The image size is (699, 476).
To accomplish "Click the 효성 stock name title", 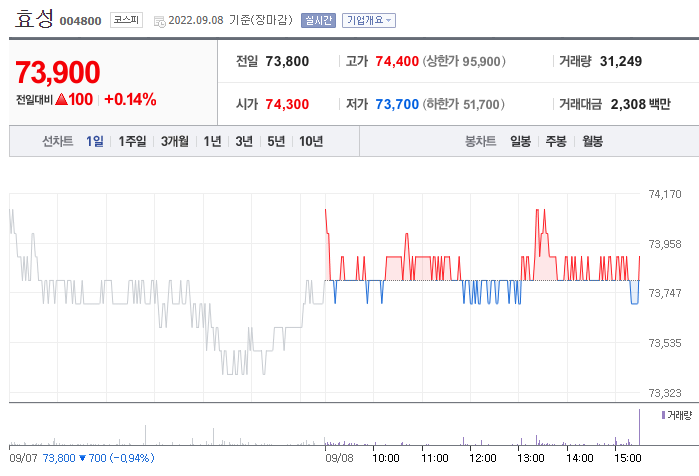I will 34,19.
